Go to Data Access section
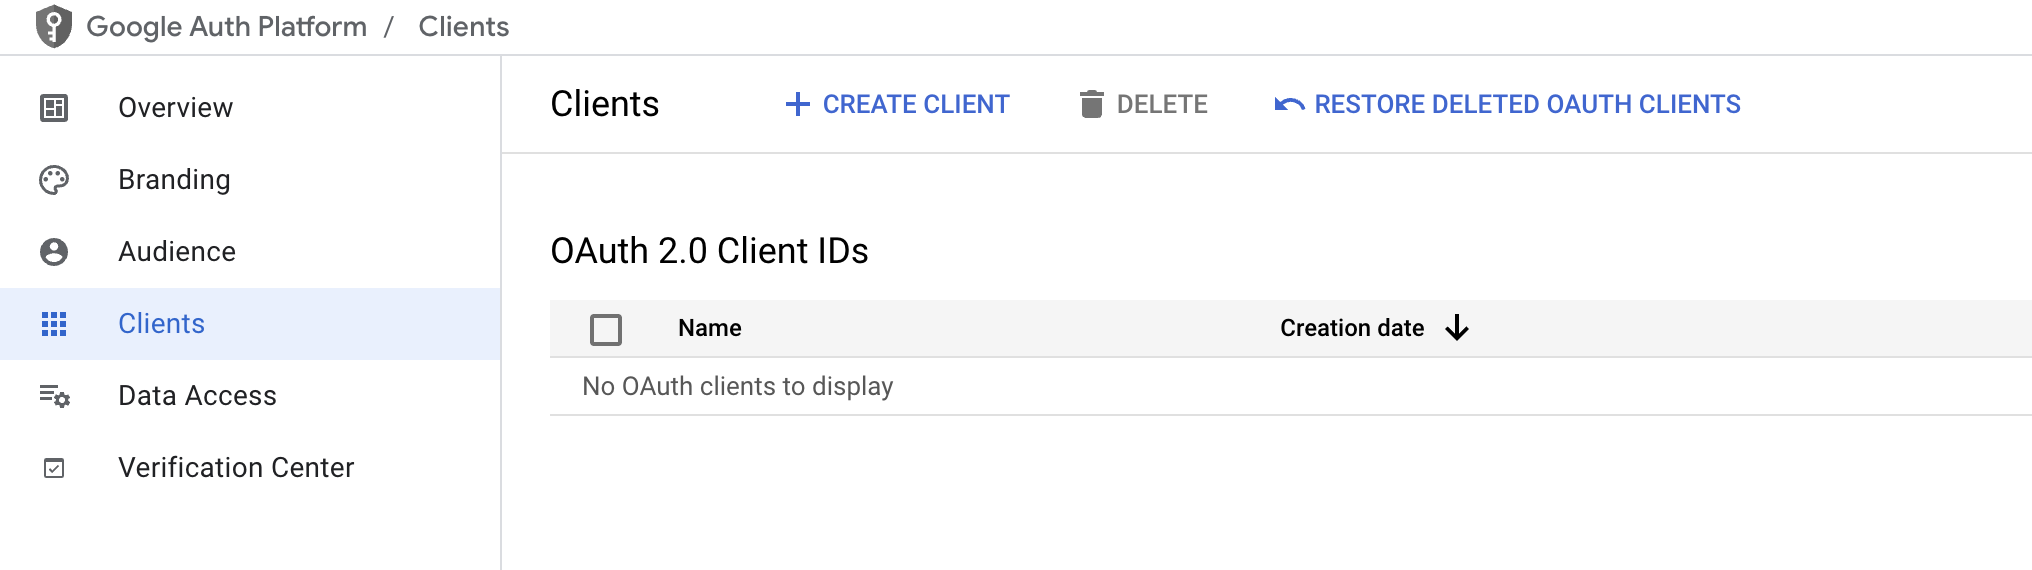2032x570 pixels. tap(197, 396)
